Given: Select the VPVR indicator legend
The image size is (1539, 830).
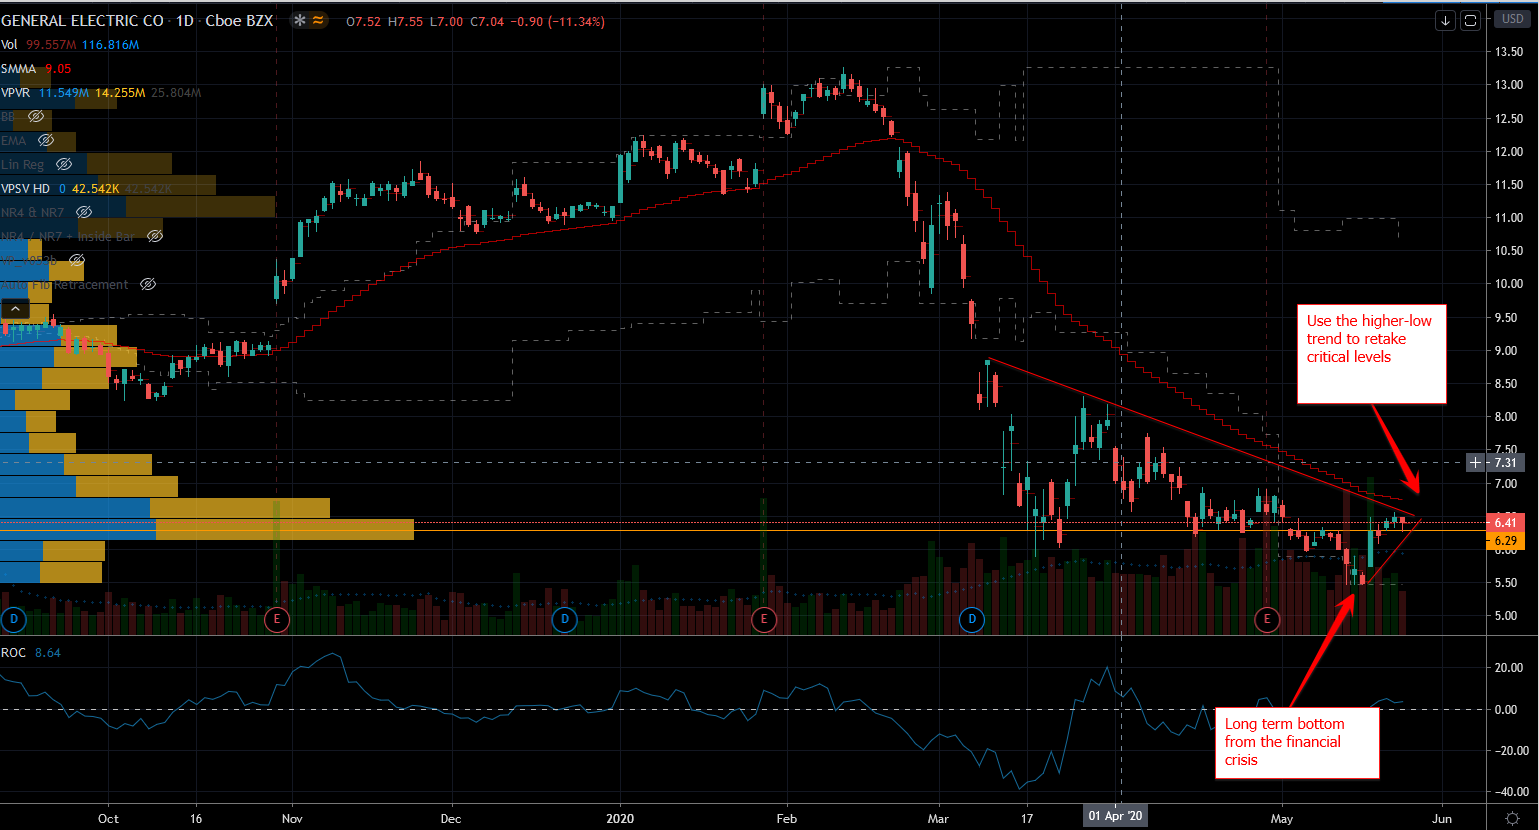Looking at the screenshot, I should click(x=18, y=93).
